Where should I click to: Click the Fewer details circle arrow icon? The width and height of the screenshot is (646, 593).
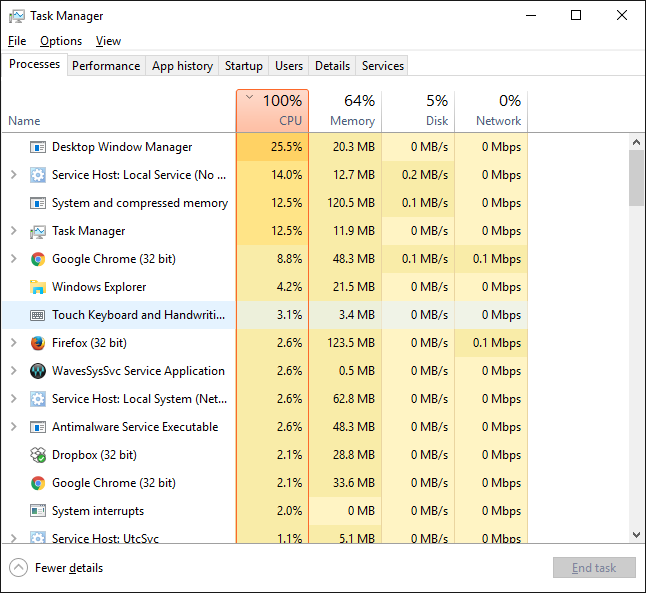19,567
